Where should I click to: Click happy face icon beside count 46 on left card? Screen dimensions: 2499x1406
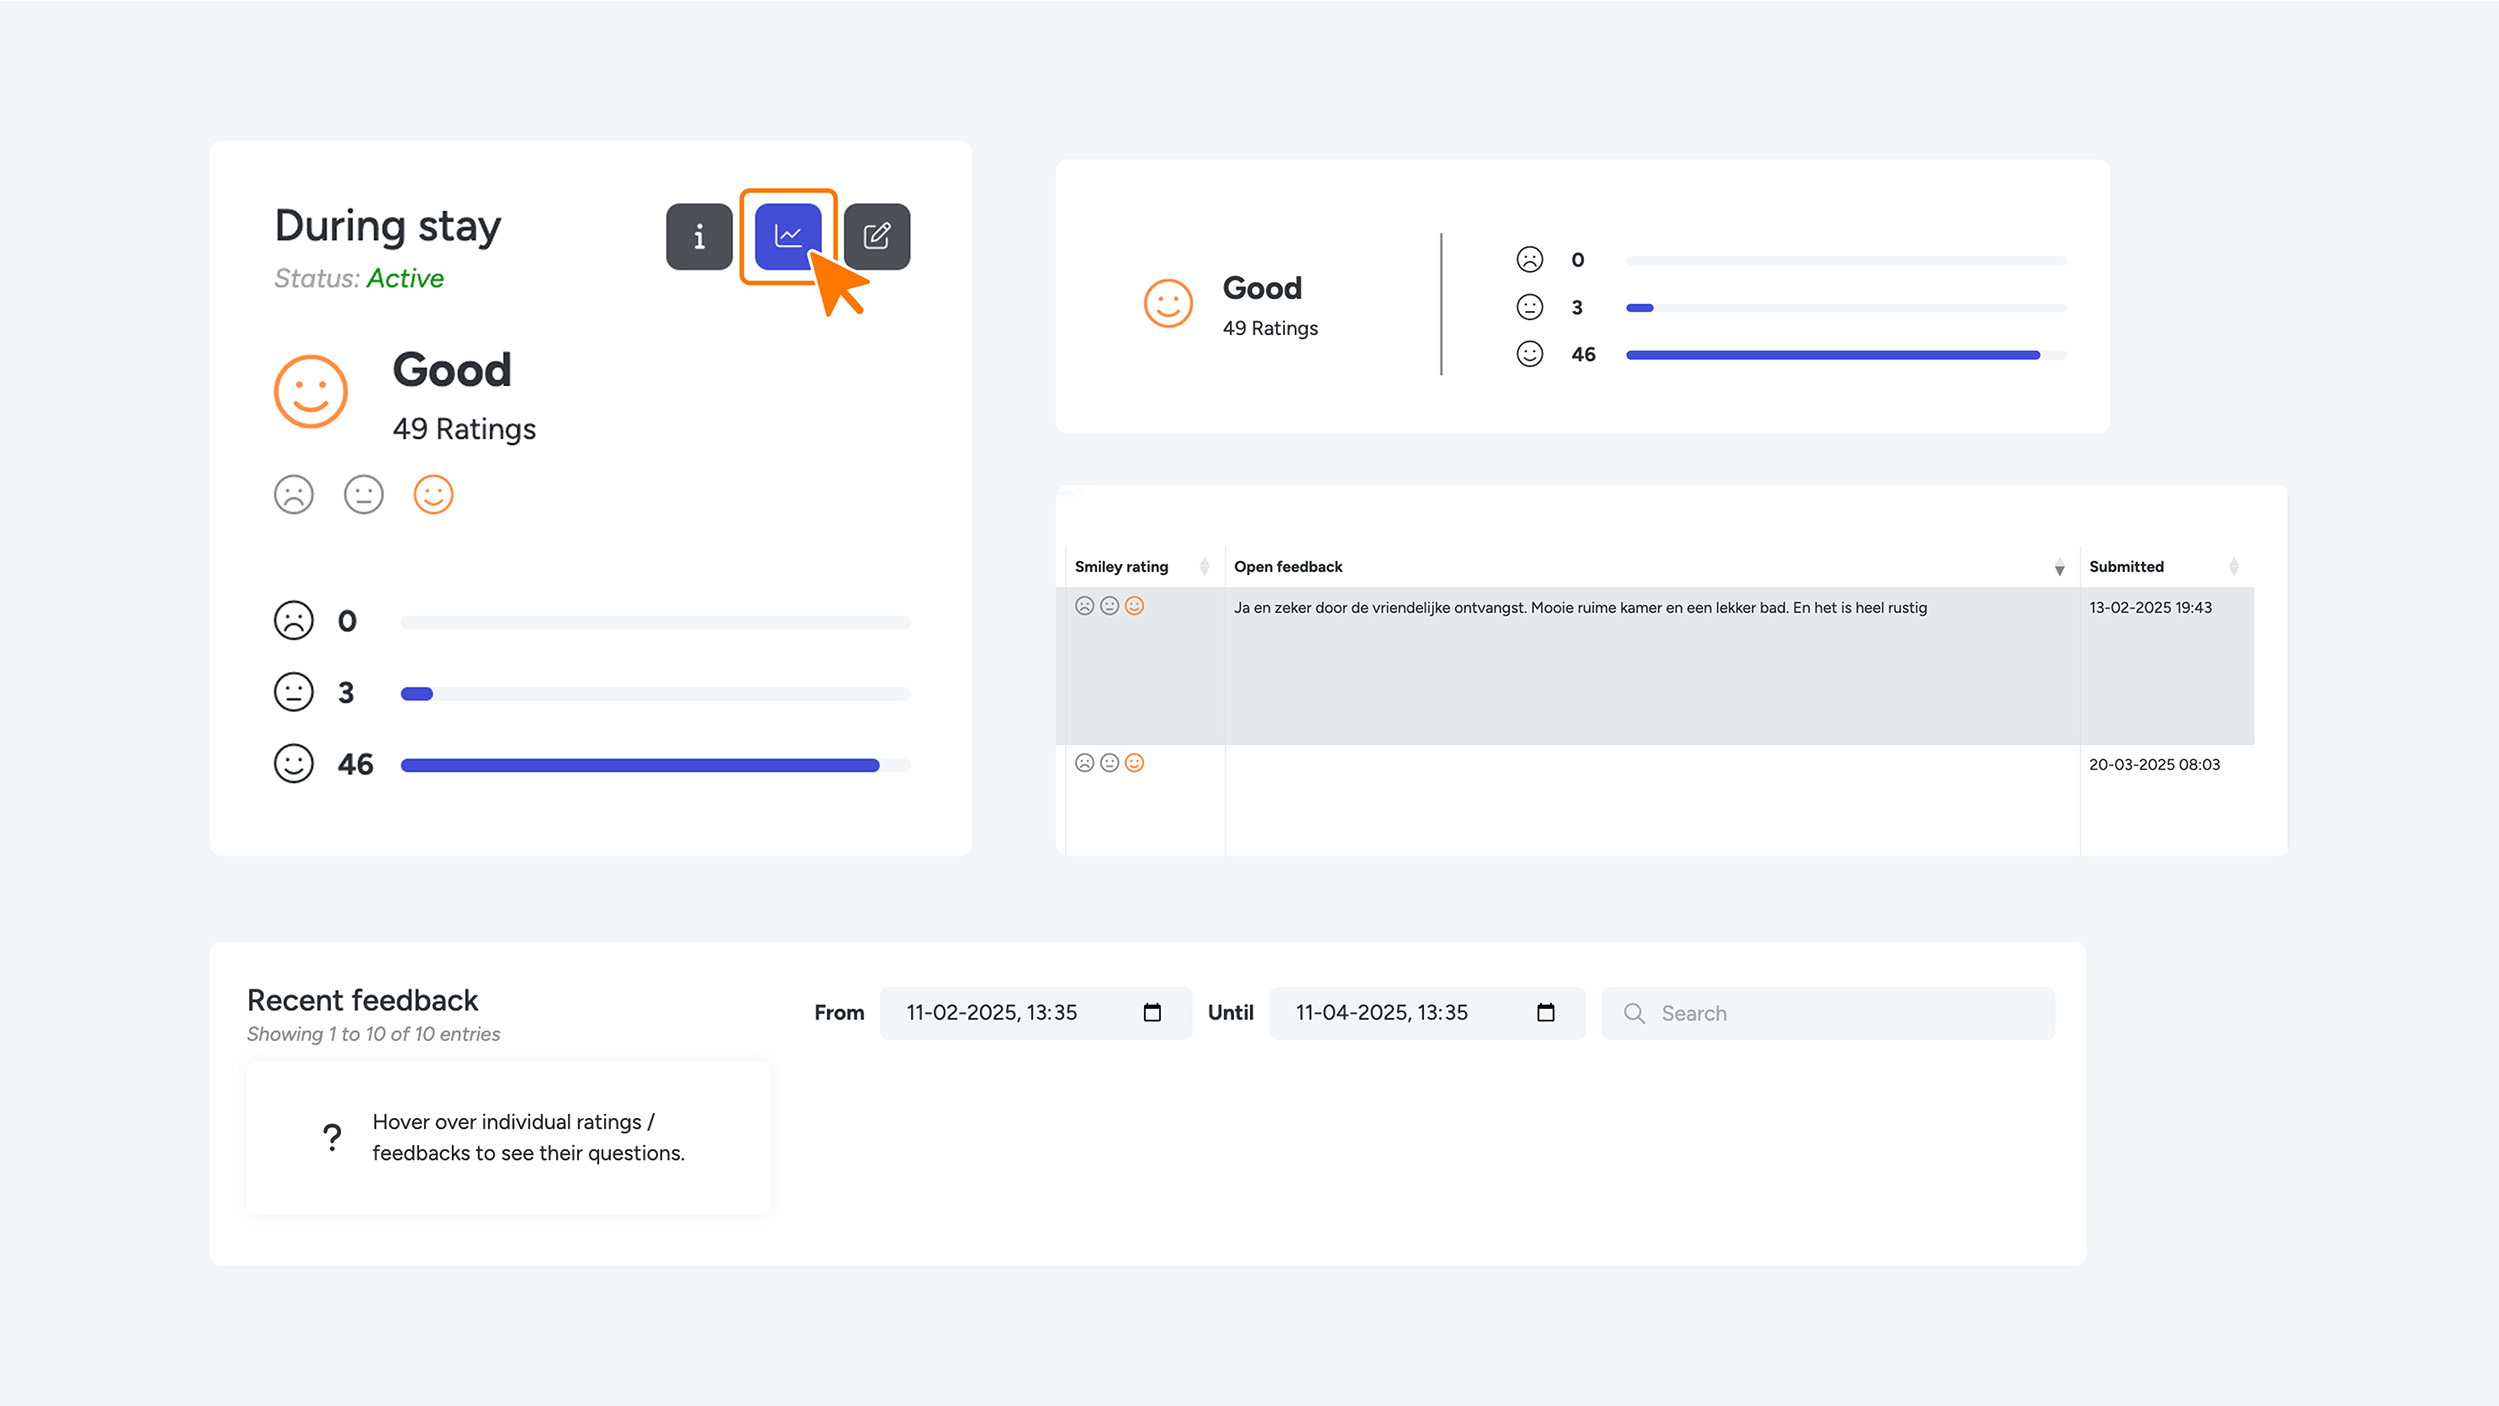point(294,764)
